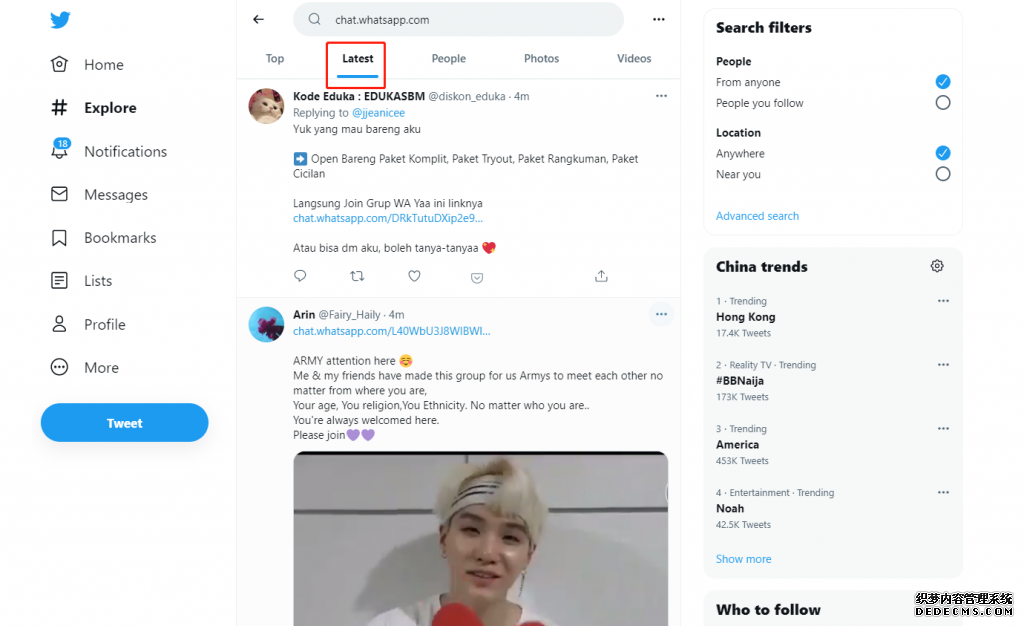Open chat.whatsapp.com/L40WbU3J8WIBWI link
Viewport: 1024px width, 626px height.
[x=392, y=331]
